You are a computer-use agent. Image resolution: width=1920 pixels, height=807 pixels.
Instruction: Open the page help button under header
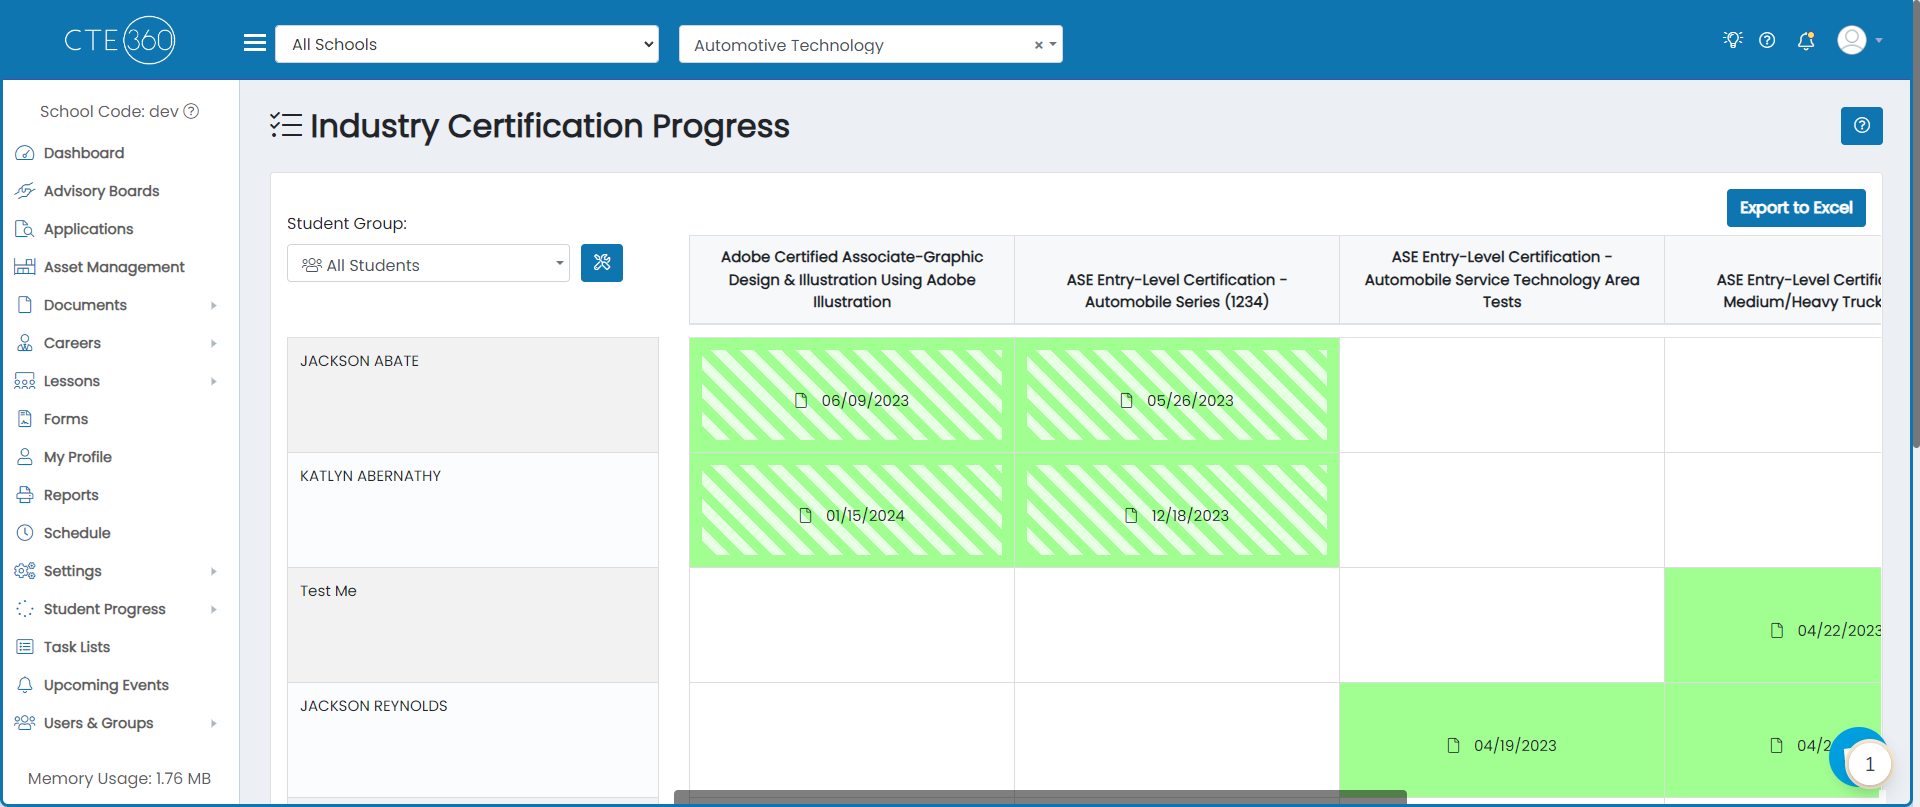coord(1861,126)
